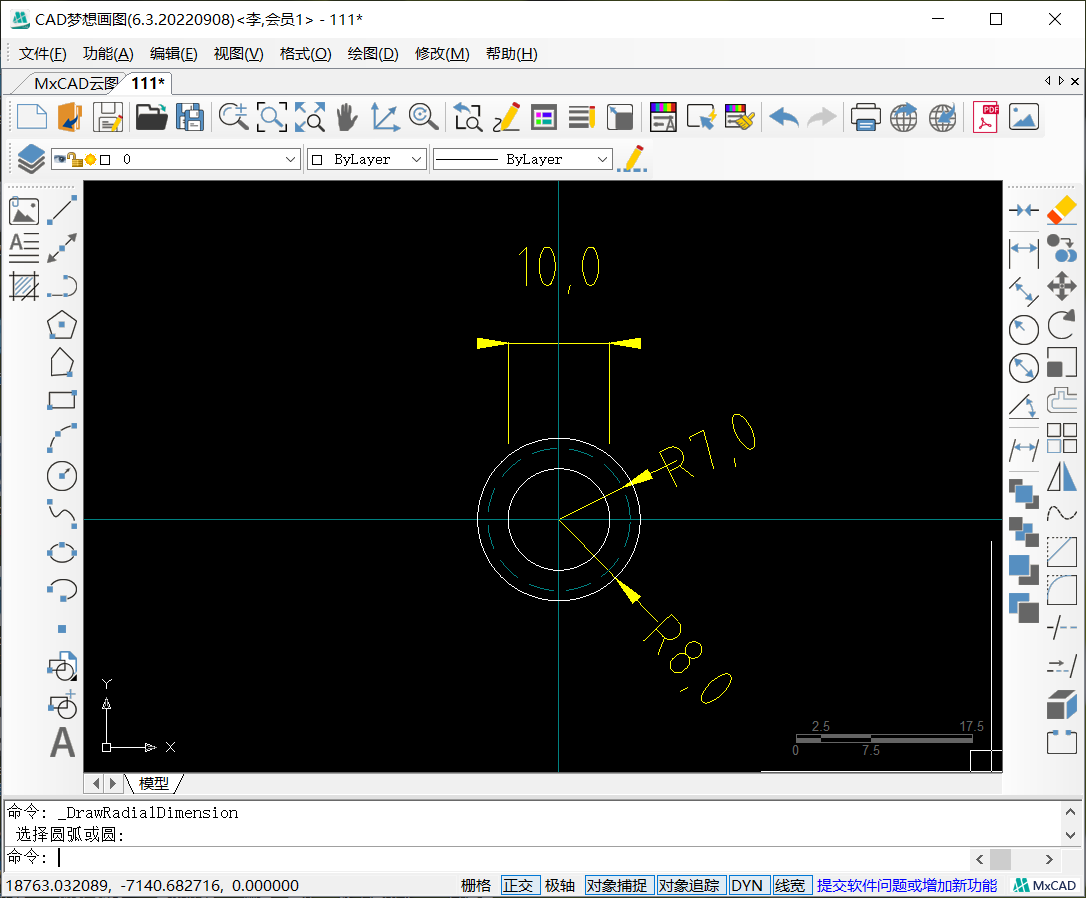Click the Redo arrow icon
This screenshot has width=1086, height=898.
(x=821, y=116)
